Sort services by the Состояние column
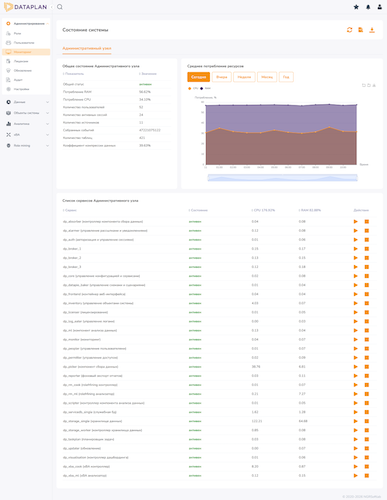The image size is (387, 500). [198, 210]
